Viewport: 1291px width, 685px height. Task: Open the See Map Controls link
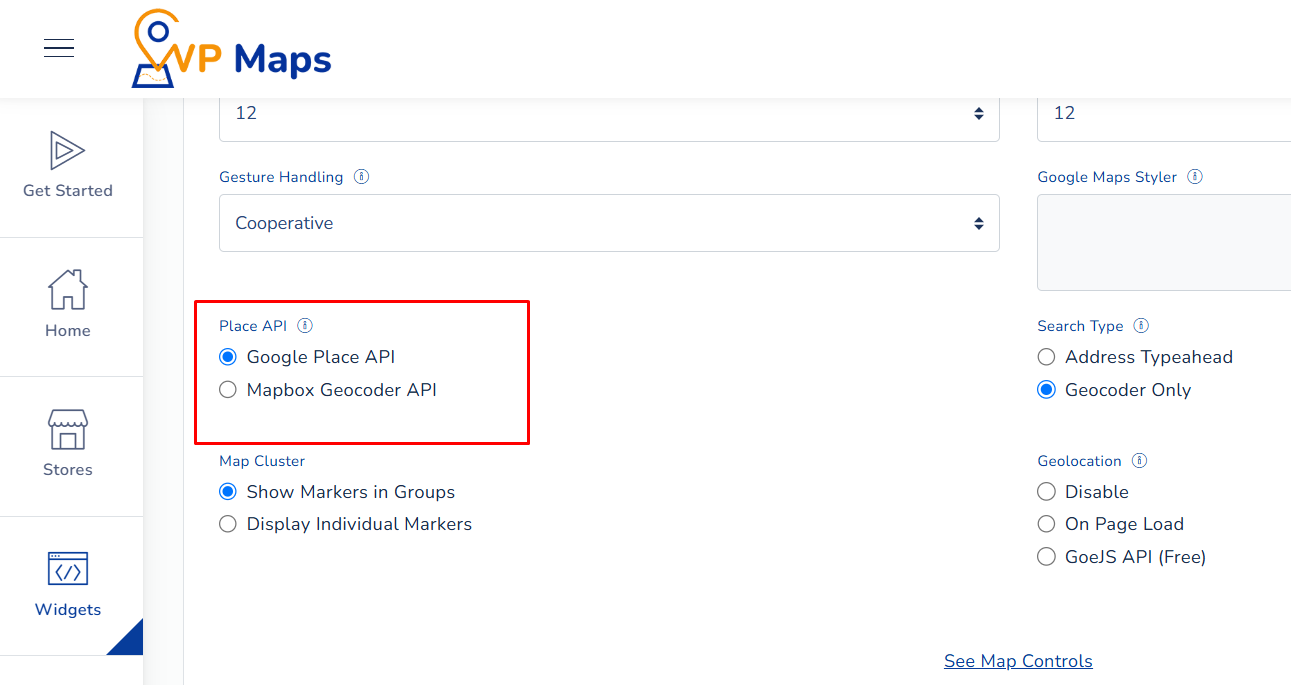1017,660
